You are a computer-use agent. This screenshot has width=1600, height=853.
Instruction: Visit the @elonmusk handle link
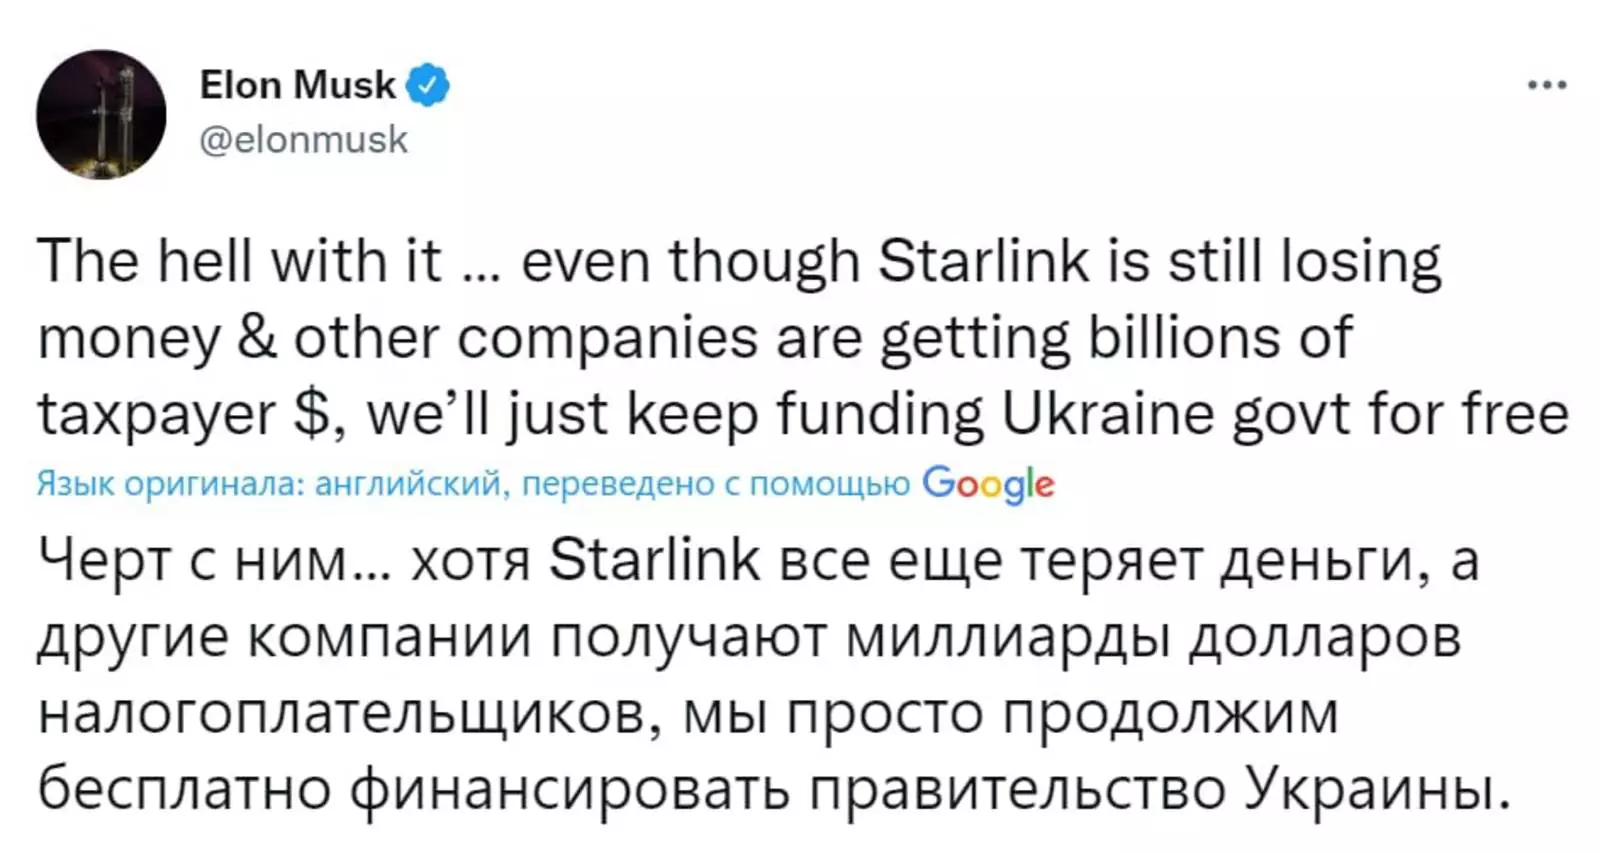pyautogui.click(x=304, y=139)
